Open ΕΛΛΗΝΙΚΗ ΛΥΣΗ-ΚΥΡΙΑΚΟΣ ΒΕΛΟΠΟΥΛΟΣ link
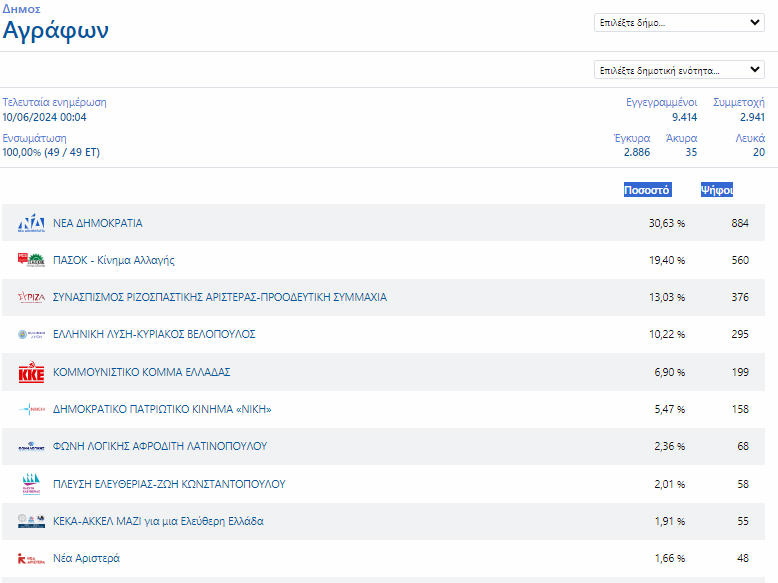 click(x=154, y=334)
